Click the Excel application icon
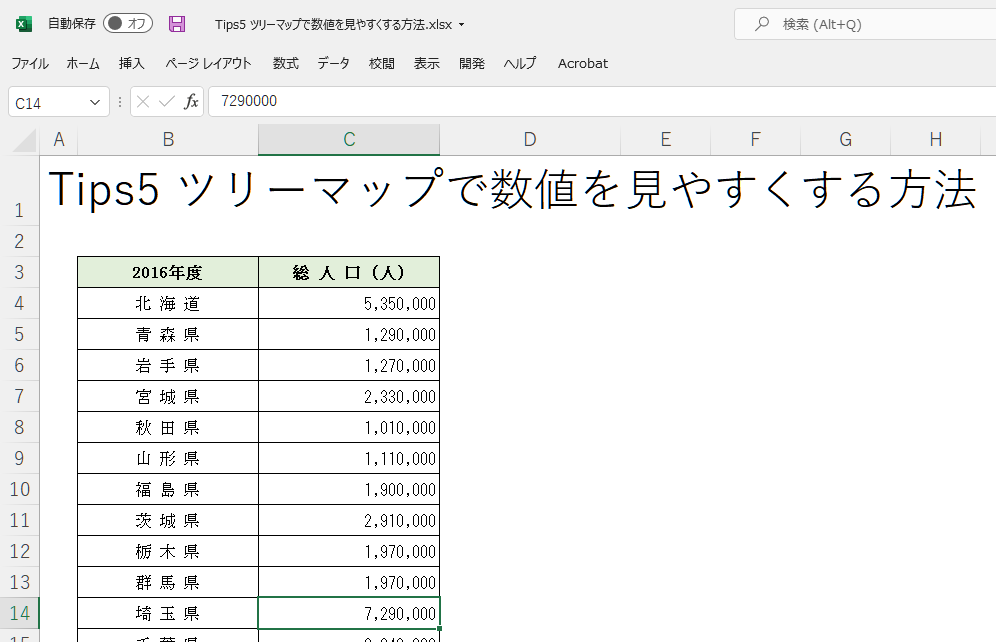The width and height of the screenshot is (996, 642). 23,24
